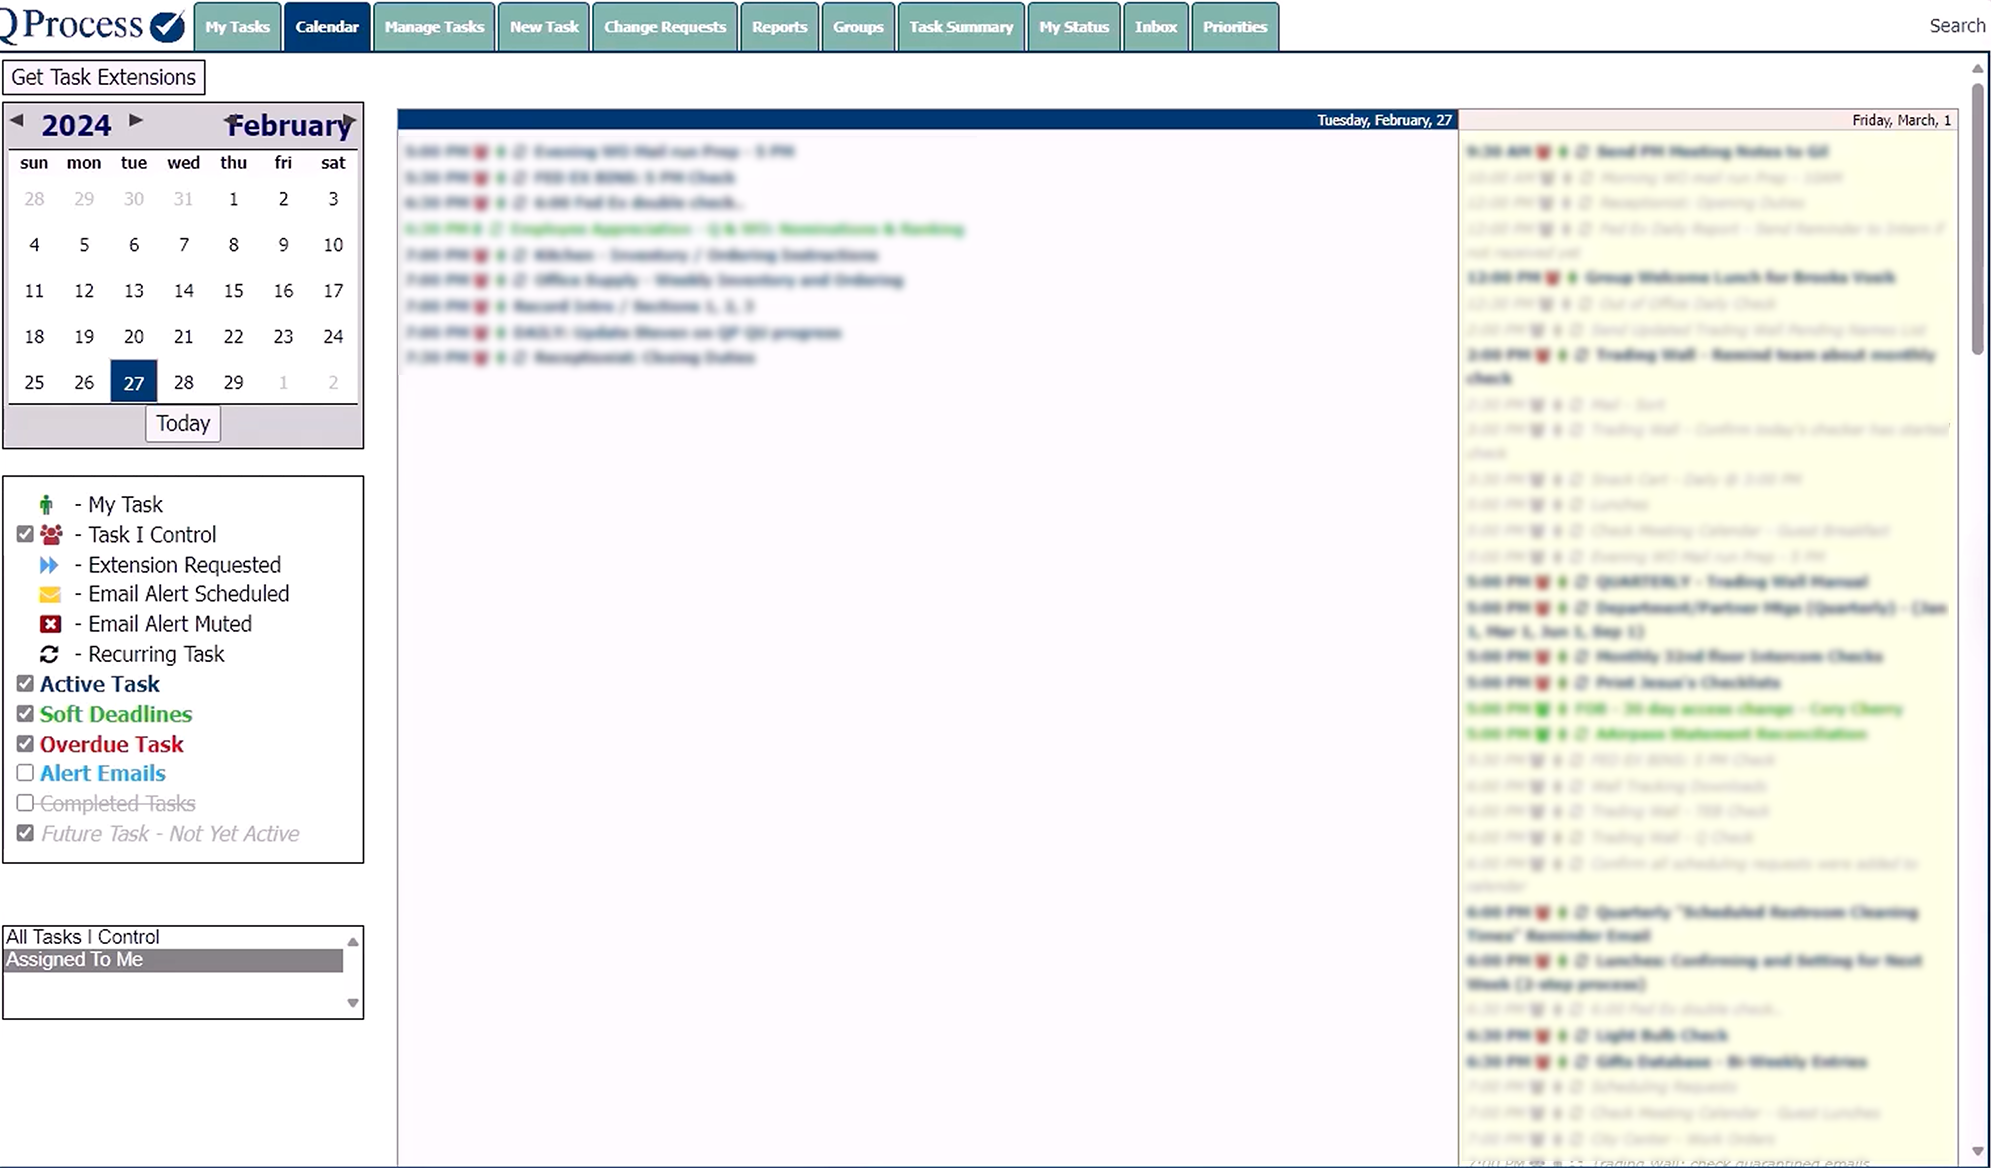Image resolution: width=1991 pixels, height=1169 pixels.
Task: Enable the Alert Emails checkbox
Action: [x=25, y=773]
